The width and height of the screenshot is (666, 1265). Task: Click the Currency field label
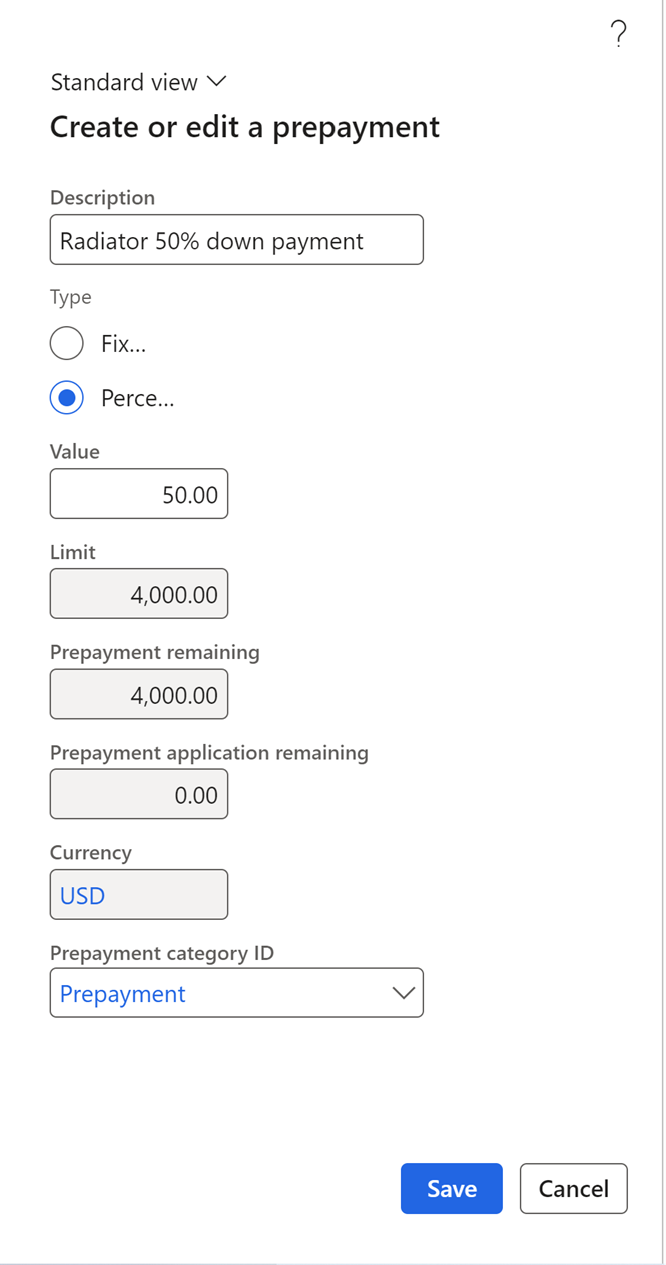[x=91, y=853]
